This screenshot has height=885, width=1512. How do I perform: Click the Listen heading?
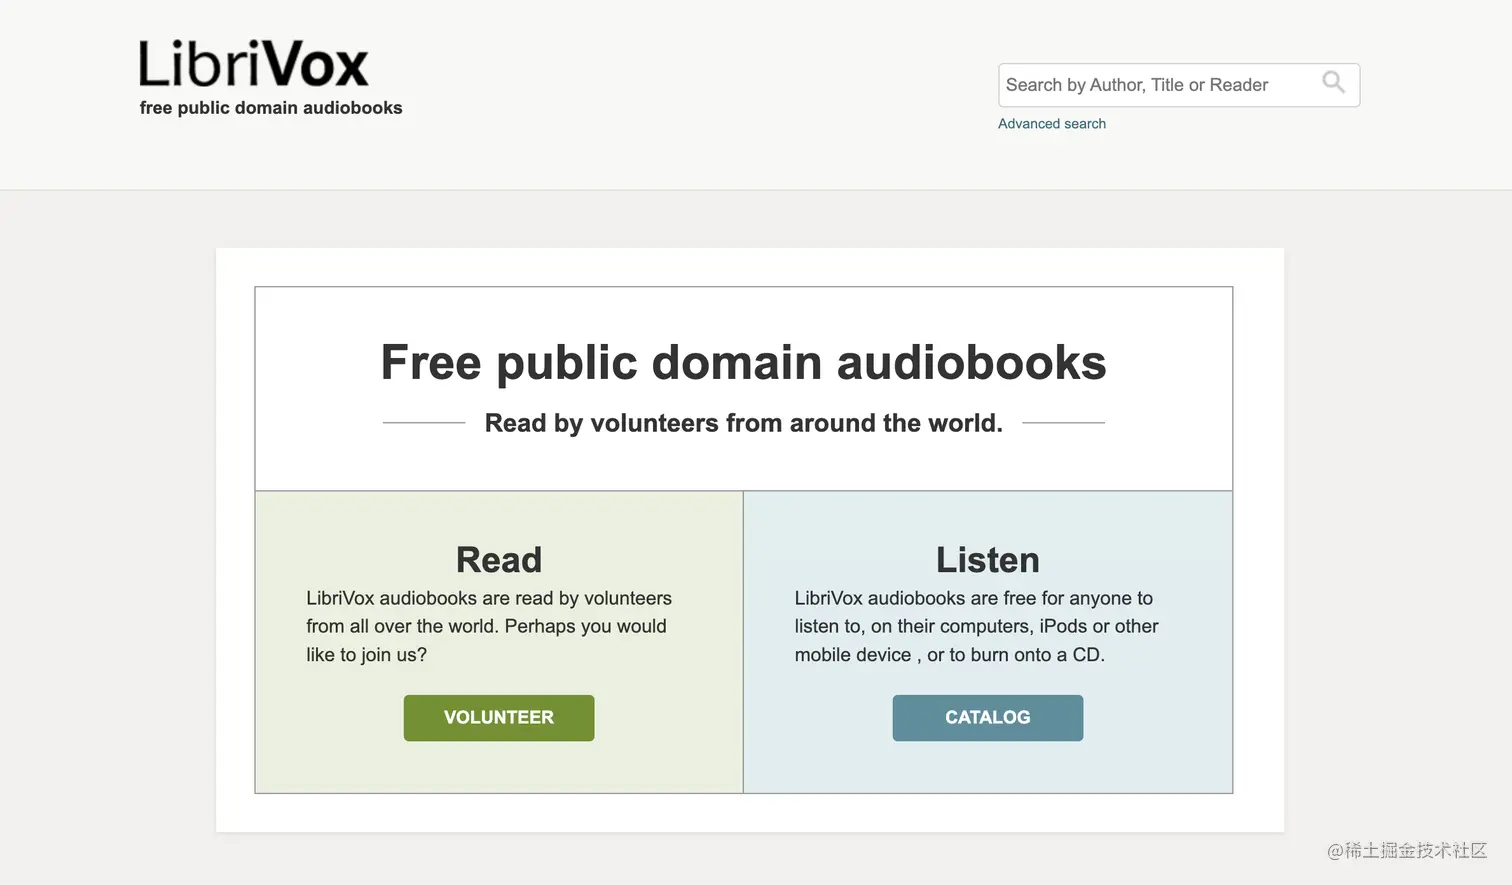click(x=988, y=560)
